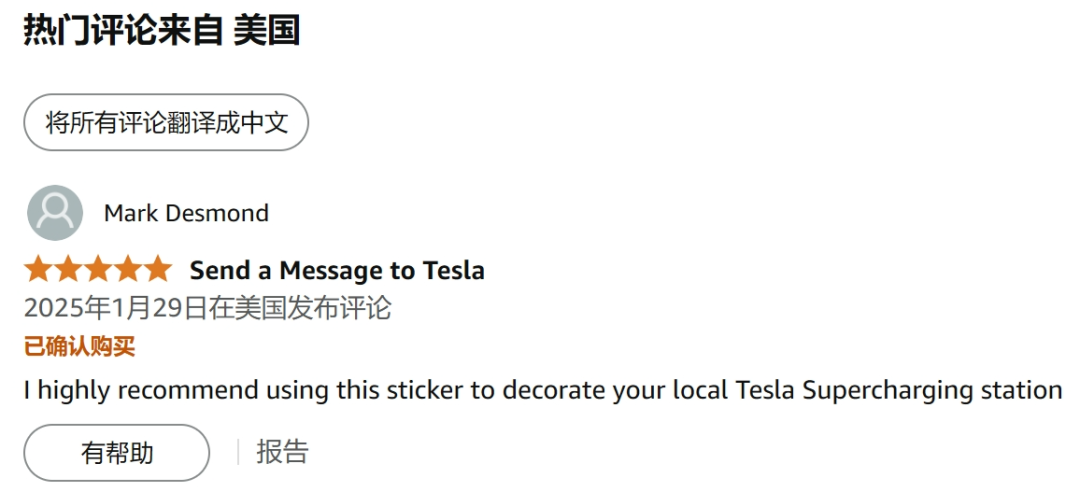Click the third orange rating star
The width and height of the screenshot is (1080, 492).
click(98, 269)
